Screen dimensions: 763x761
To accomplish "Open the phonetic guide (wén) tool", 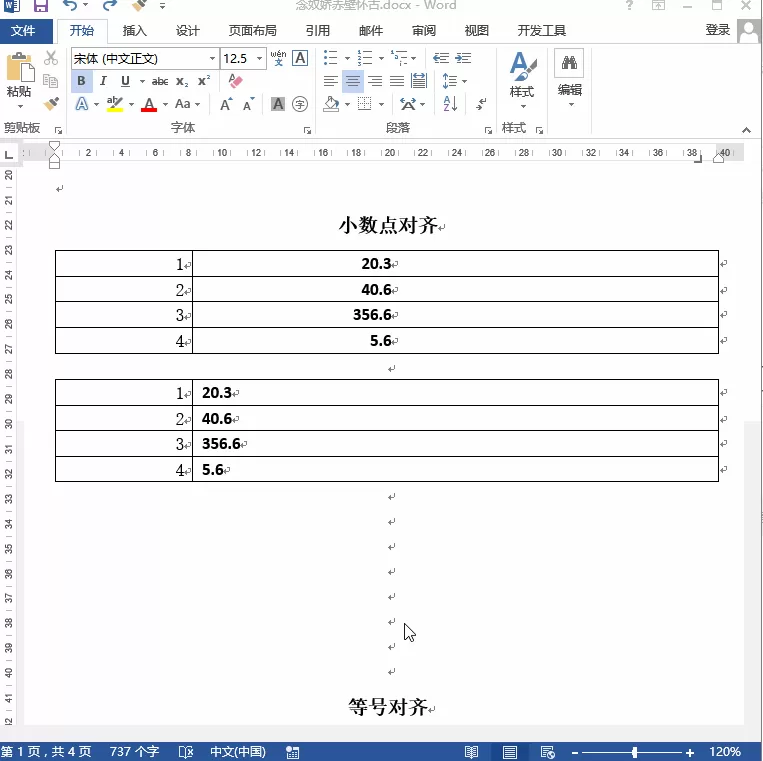I will 278,58.
